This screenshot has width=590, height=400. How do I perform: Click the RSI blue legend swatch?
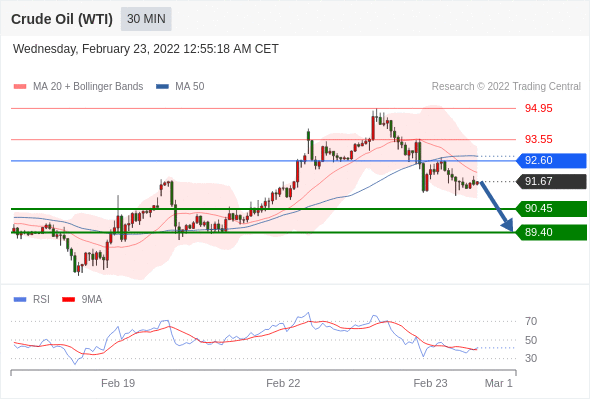click(x=20, y=300)
